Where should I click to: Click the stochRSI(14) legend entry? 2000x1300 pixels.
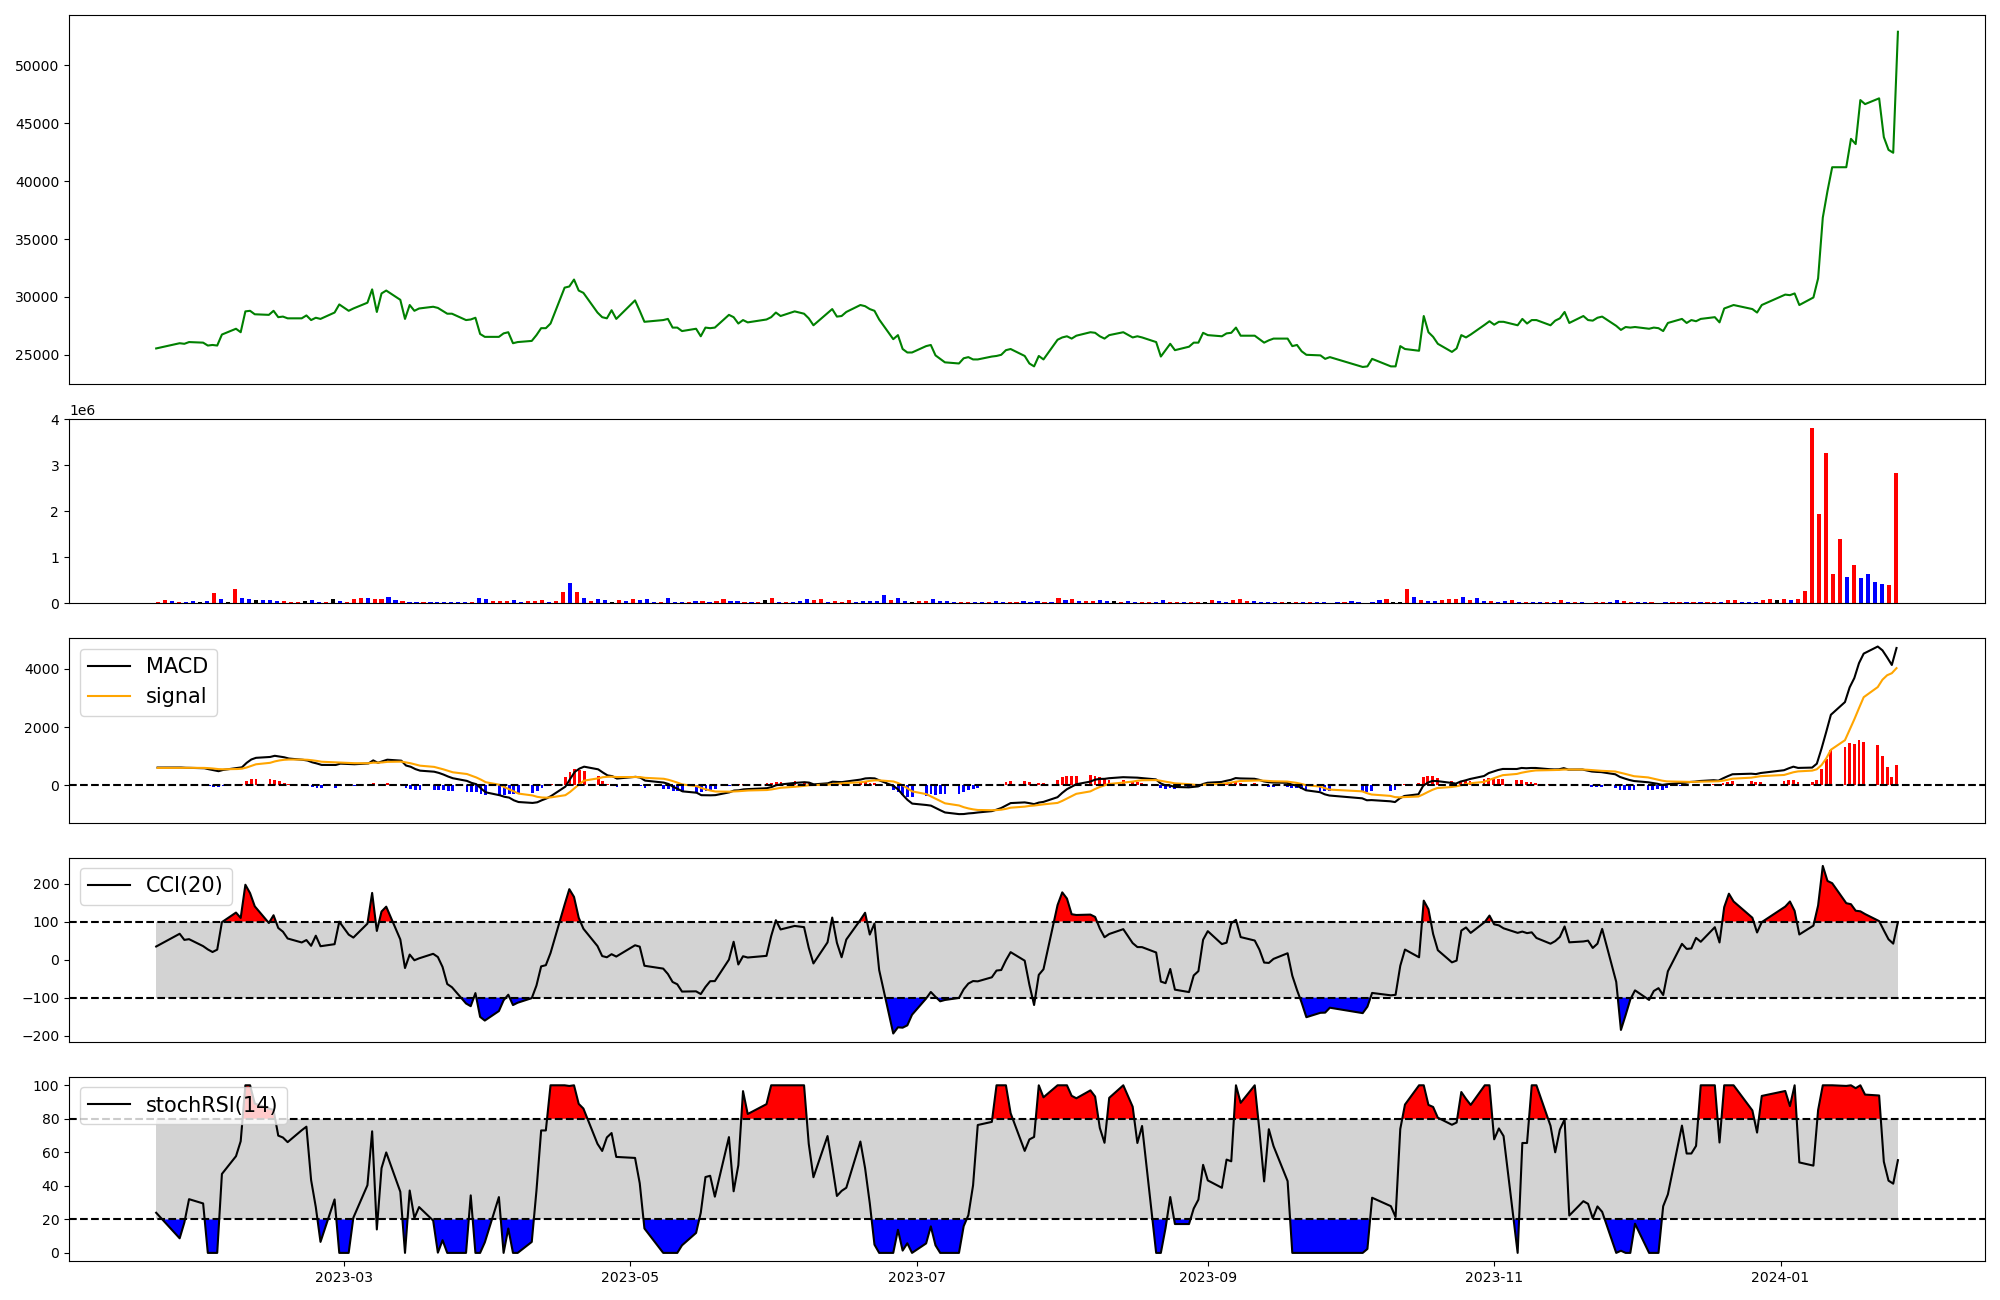coord(211,1104)
